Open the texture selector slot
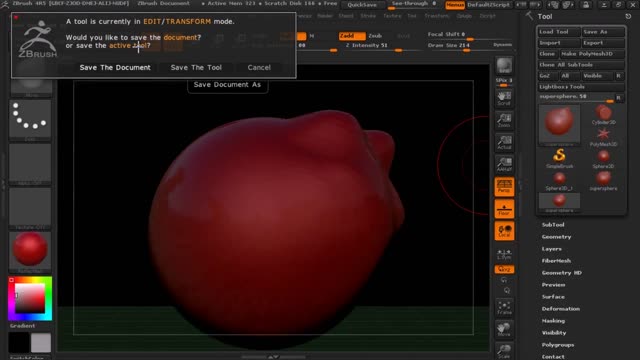The height and width of the screenshot is (360, 640). [x=30, y=208]
